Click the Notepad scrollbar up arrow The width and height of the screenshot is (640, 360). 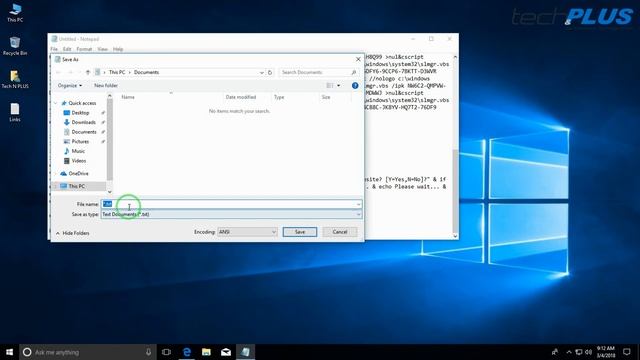pos(455,57)
